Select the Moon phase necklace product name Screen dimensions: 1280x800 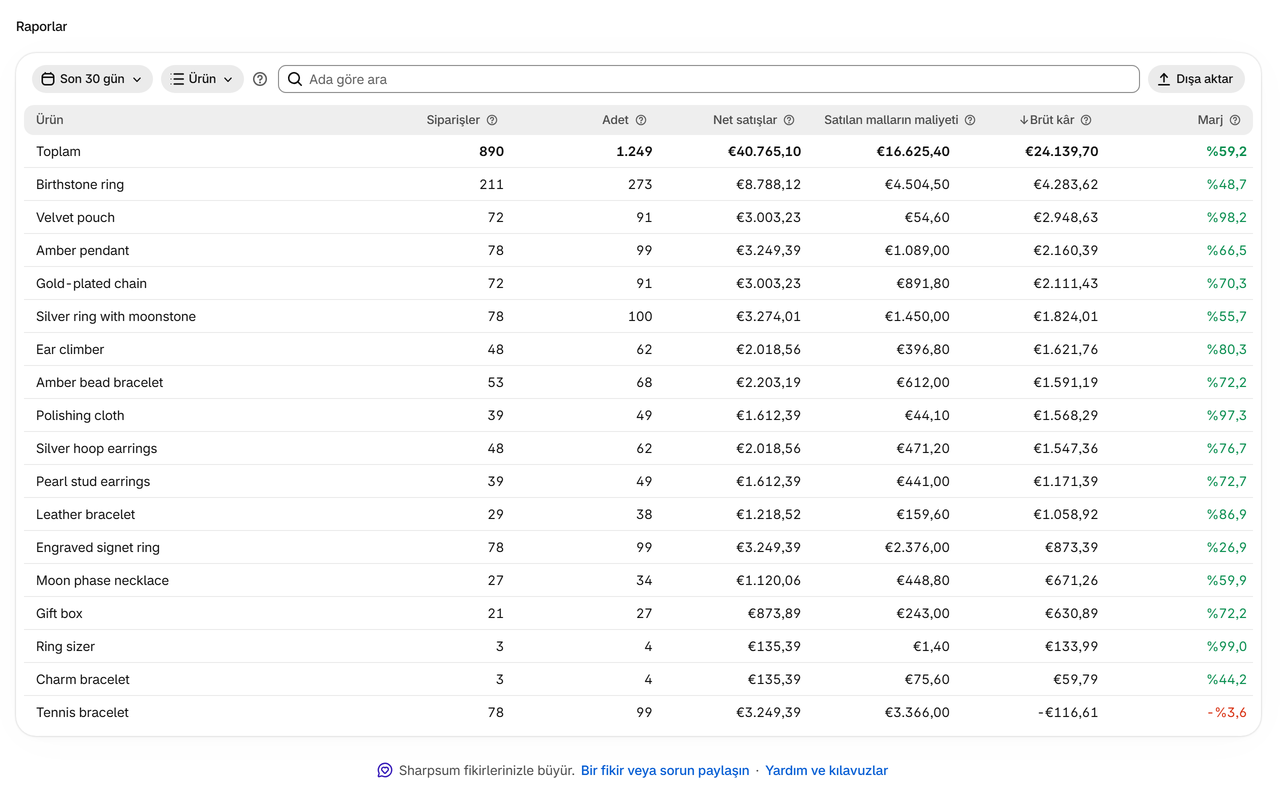[x=102, y=580]
